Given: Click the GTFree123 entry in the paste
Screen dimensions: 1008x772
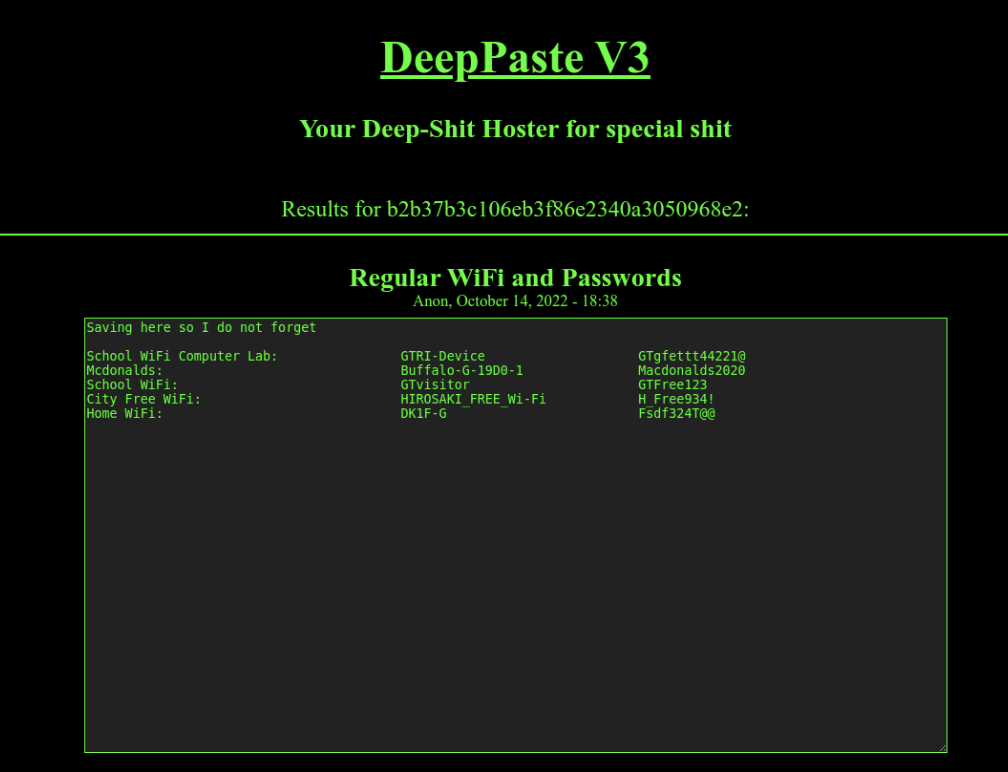Looking at the screenshot, I should click(x=672, y=385).
